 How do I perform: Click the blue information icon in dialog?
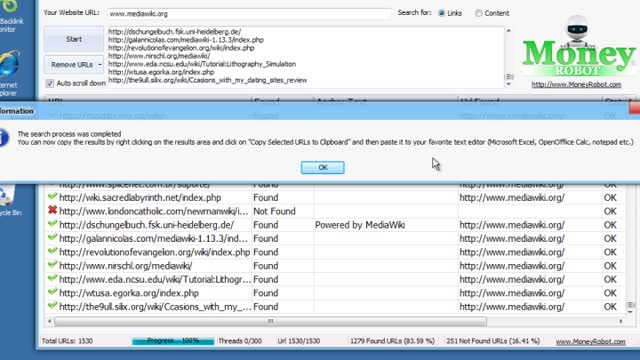click(x=3, y=138)
